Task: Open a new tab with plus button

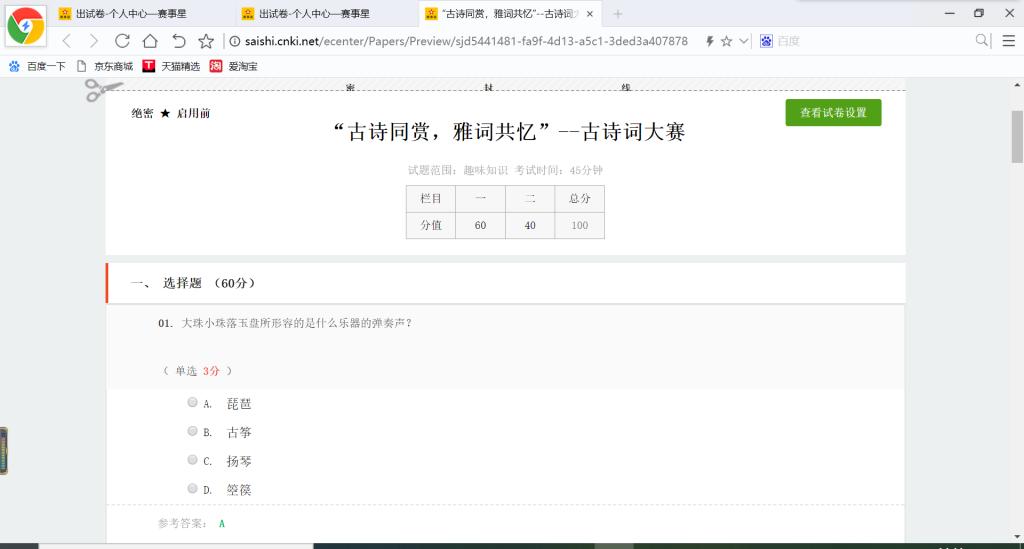Action: (618, 14)
